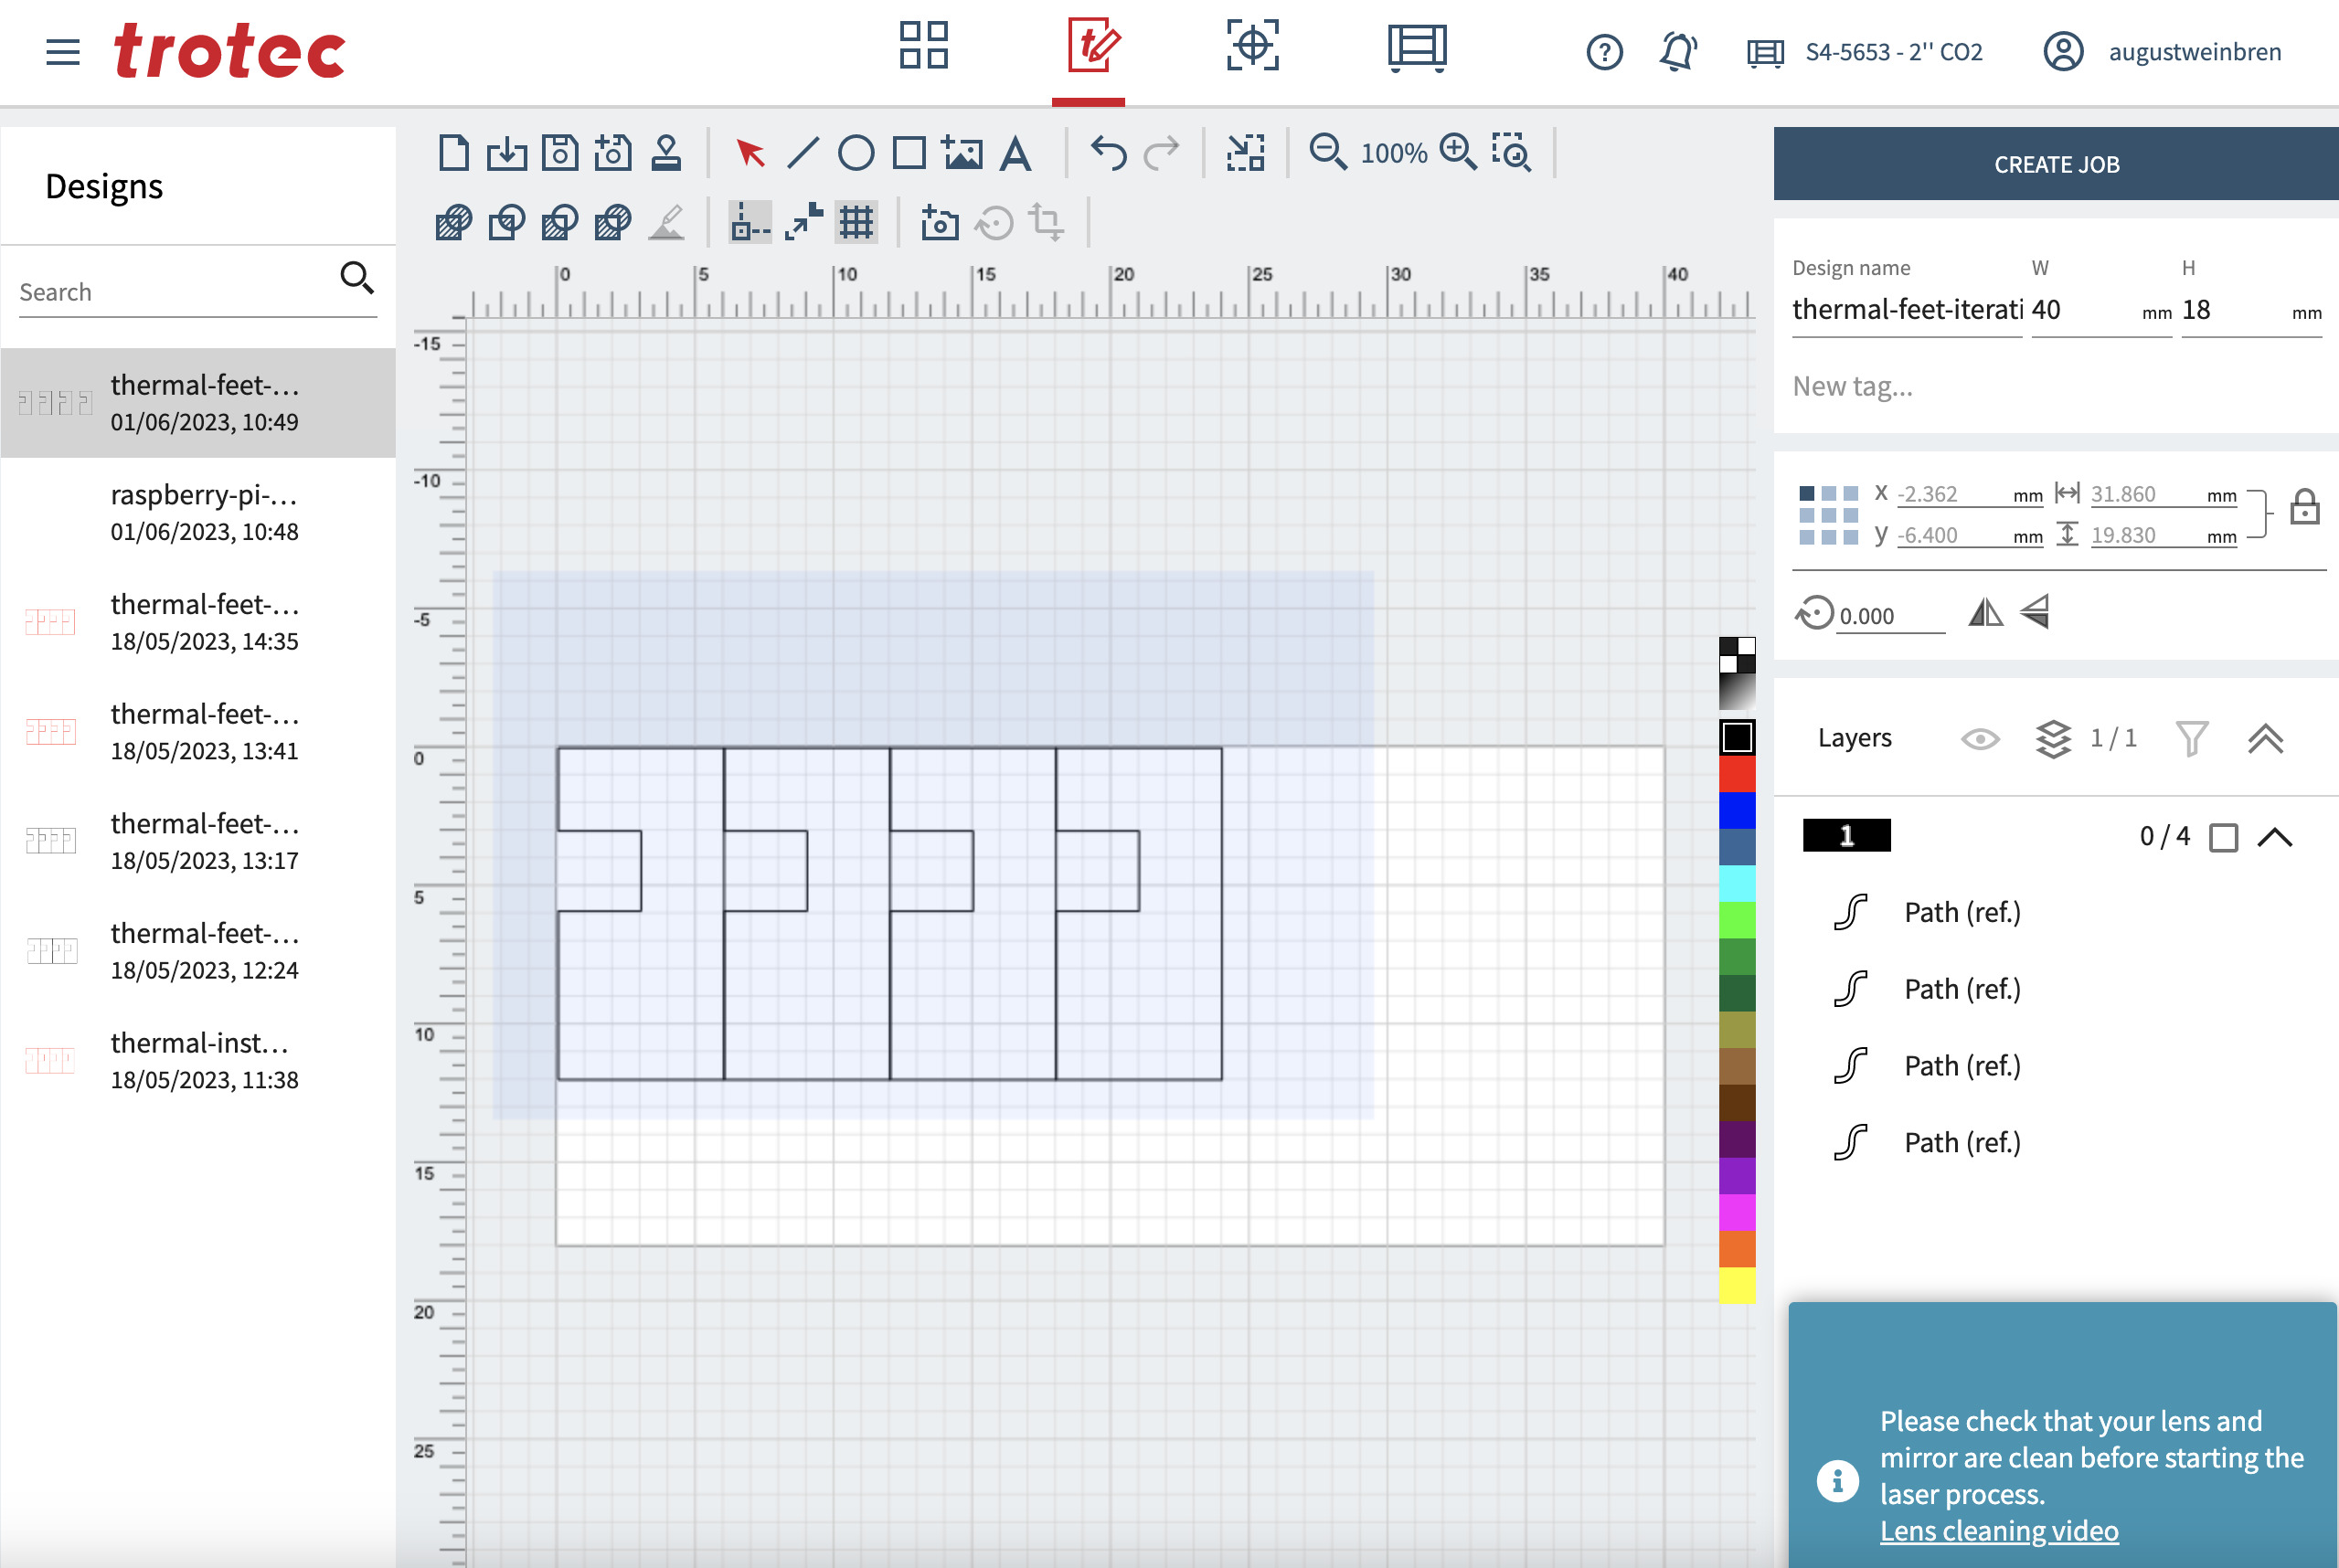Collapse layer 1 path list chevron

2275,837
